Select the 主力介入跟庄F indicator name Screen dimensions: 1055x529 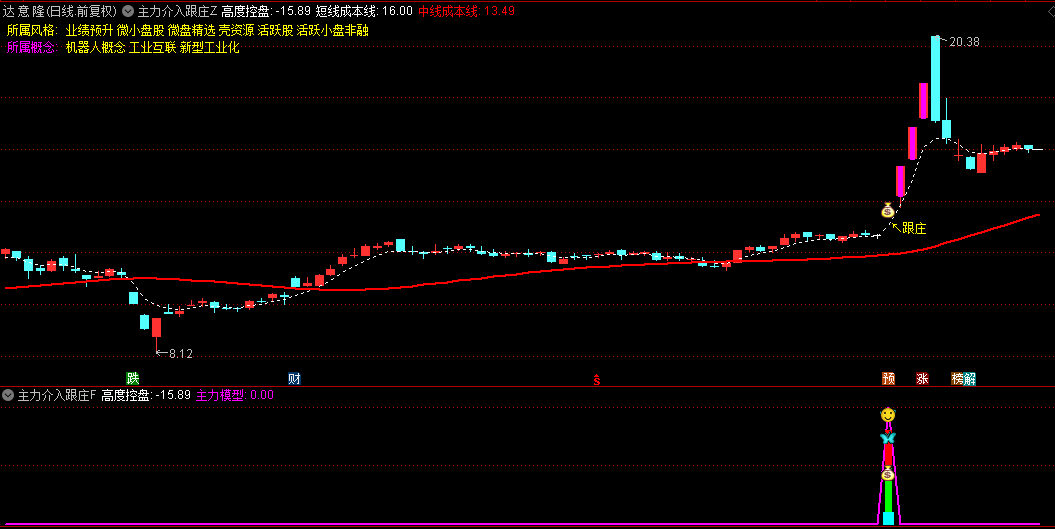coord(57,395)
